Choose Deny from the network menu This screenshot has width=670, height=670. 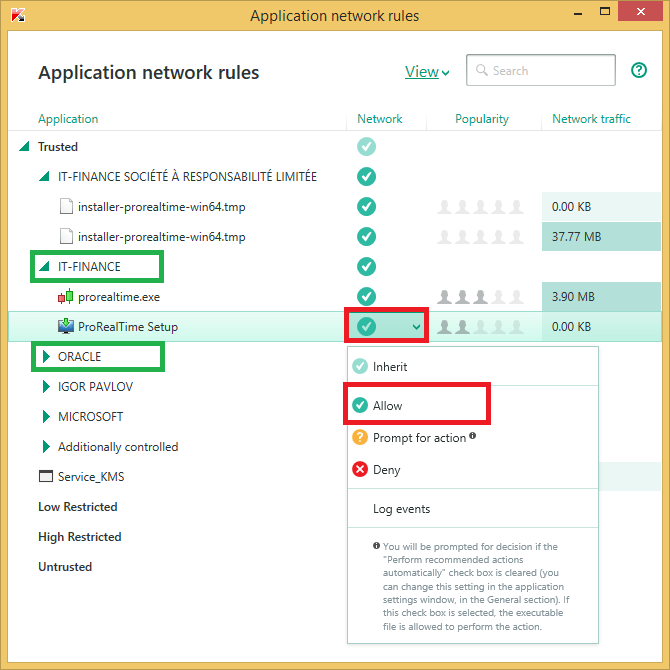(473, 470)
